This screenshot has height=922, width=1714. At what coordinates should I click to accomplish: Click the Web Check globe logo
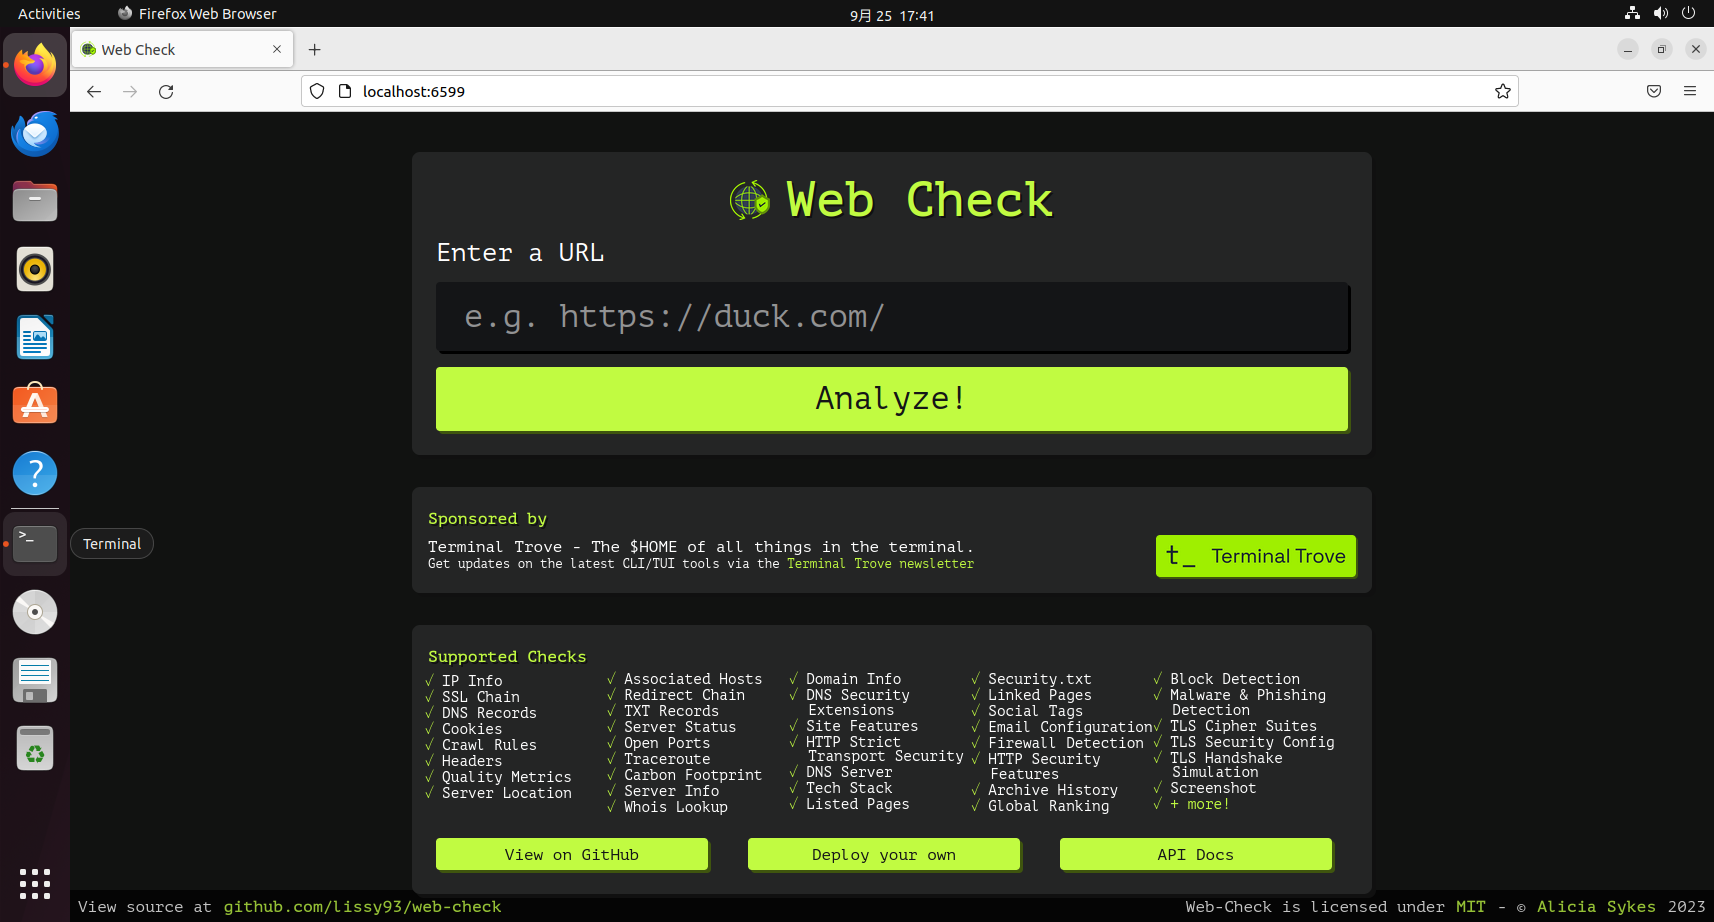749,200
